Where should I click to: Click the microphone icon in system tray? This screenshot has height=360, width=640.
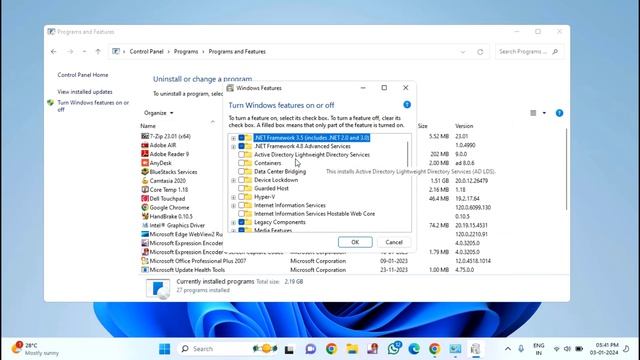point(521,349)
